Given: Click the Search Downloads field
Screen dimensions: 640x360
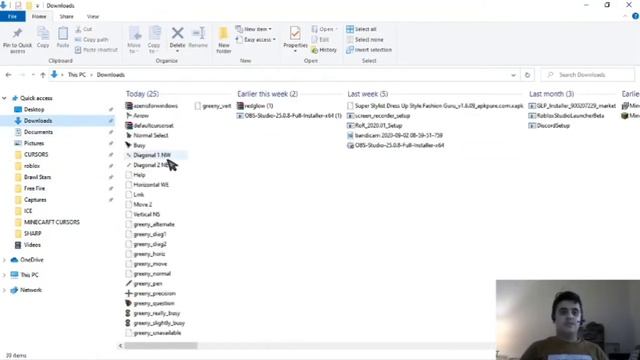Looking at the screenshot, I should tap(588, 75).
